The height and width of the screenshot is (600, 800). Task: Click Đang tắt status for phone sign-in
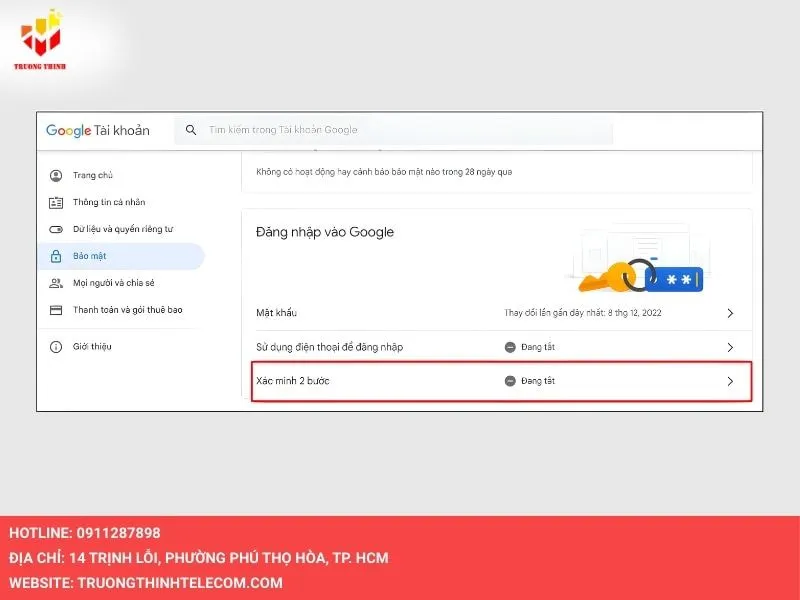[537, 347]
